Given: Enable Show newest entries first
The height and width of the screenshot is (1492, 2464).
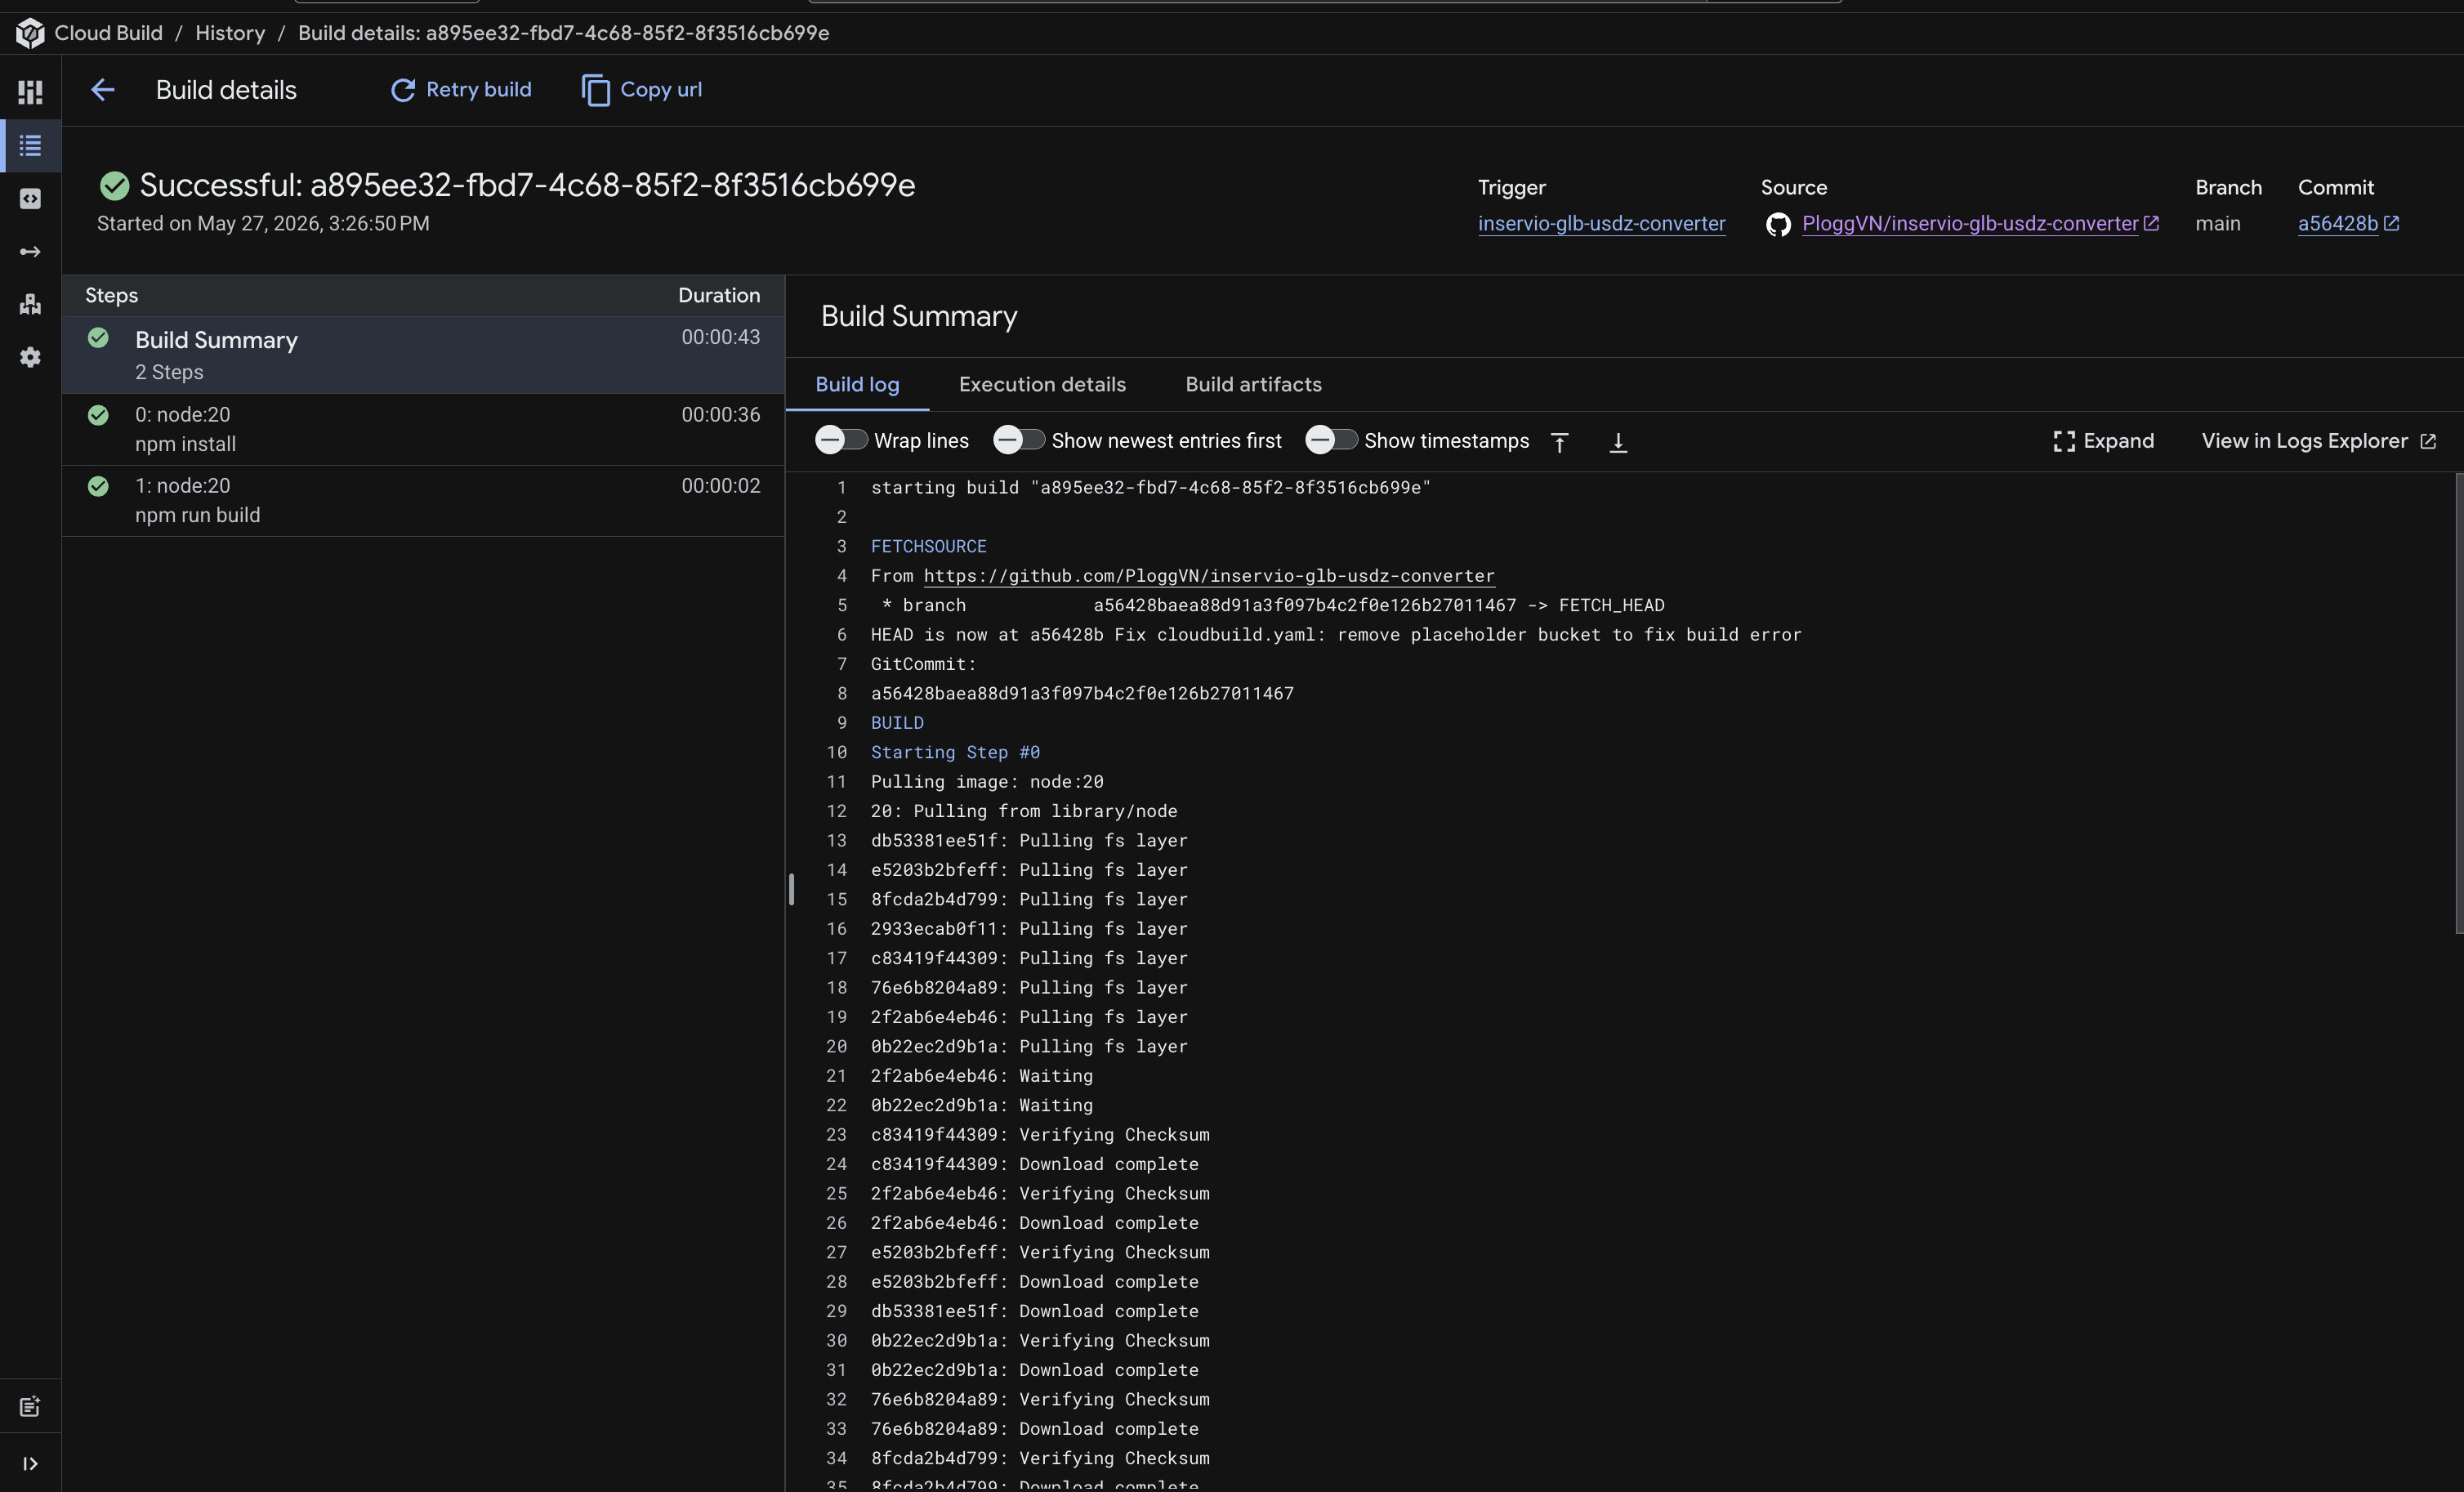Looking at the screenshot, I should 1018,440.
